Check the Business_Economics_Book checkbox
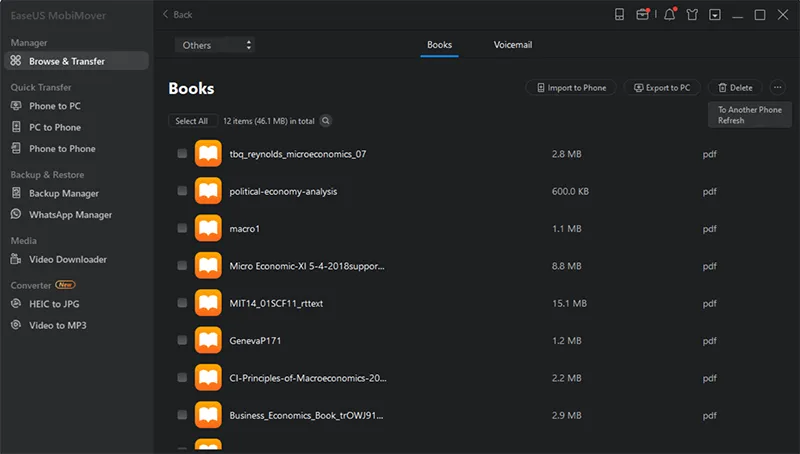800x454 pixels. point(182,415)
